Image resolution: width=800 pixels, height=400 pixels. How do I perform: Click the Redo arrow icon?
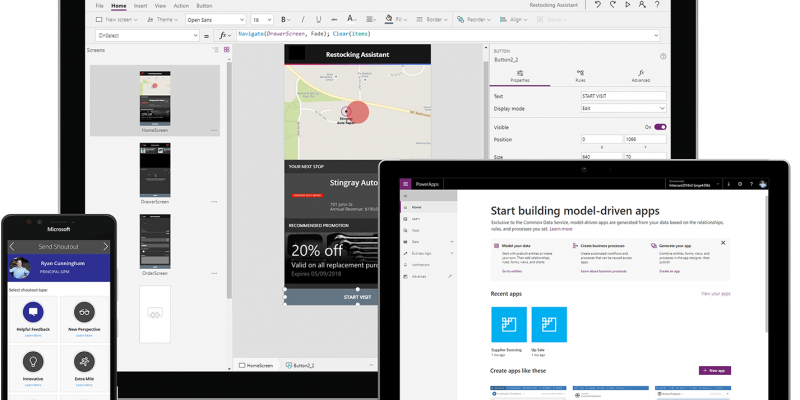click(x=613, y=5)
